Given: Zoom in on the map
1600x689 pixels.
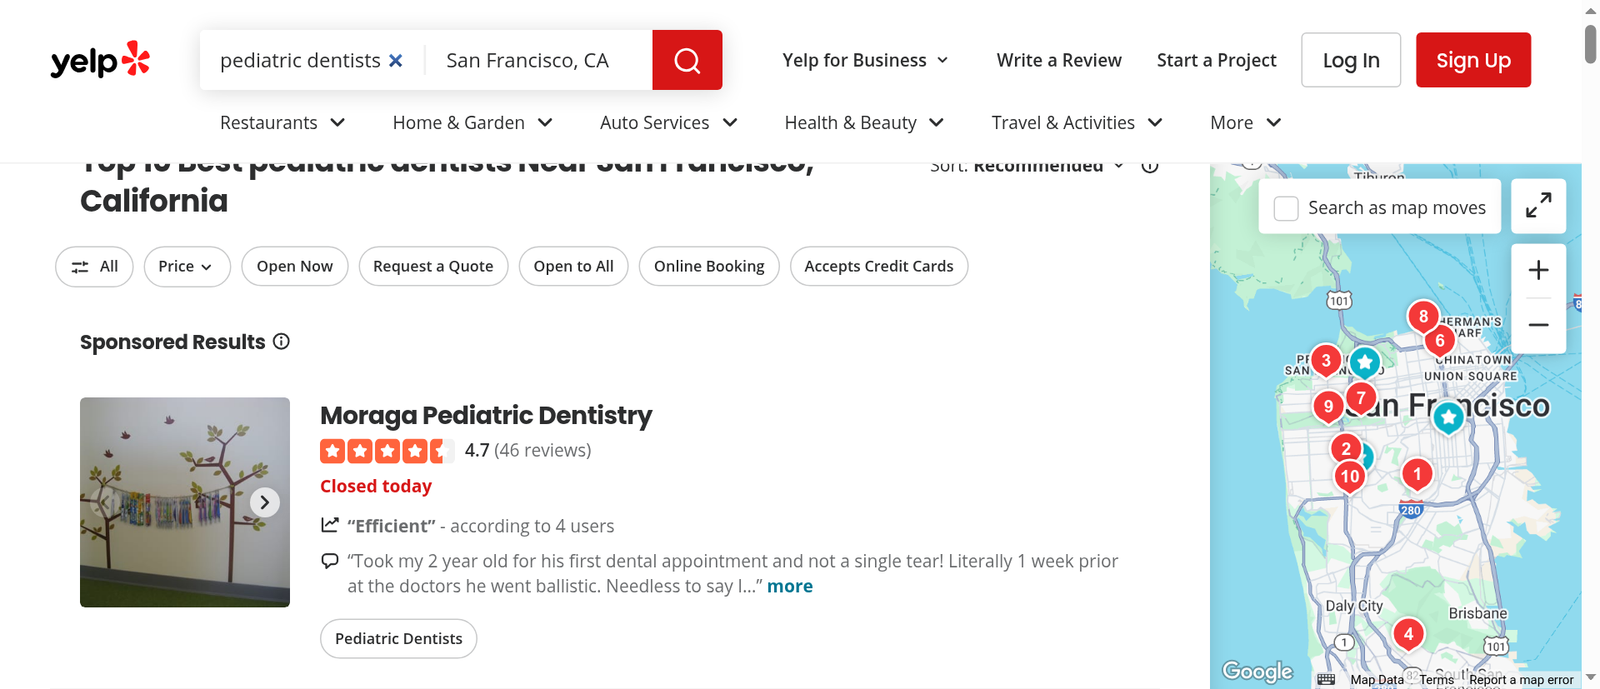Looking at the screenshot, I should (1538, 270).
